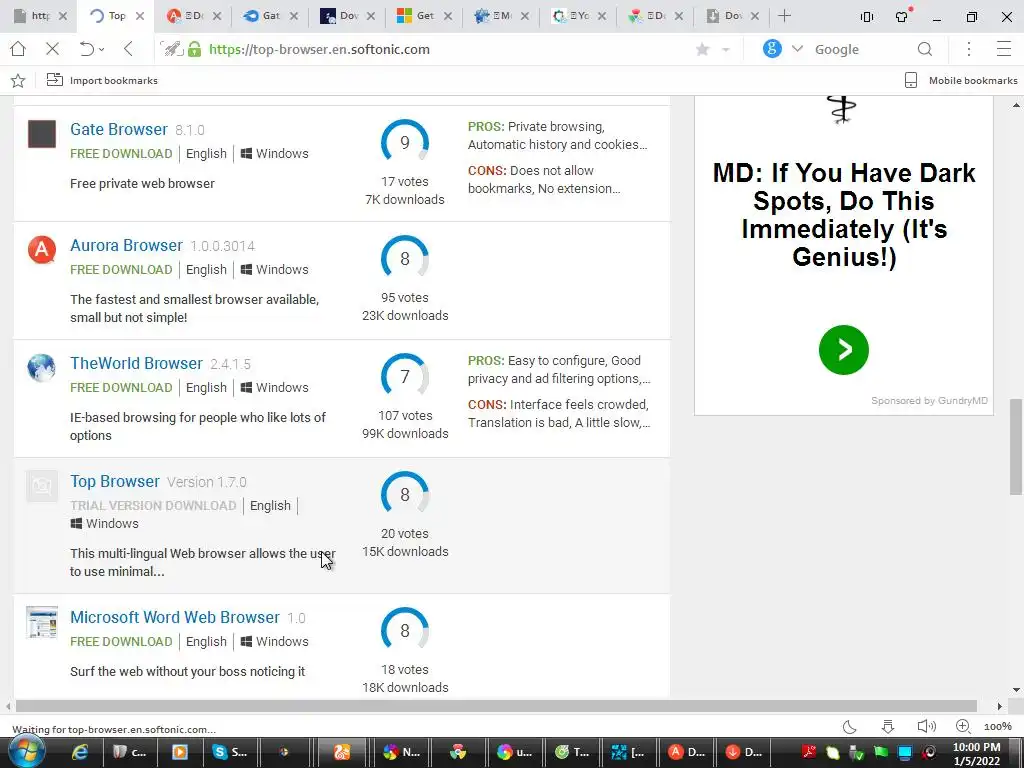Open Internet Explorer from the taskbar
The width and height of the screenshot is (1024, 768).
coord(80,752)
